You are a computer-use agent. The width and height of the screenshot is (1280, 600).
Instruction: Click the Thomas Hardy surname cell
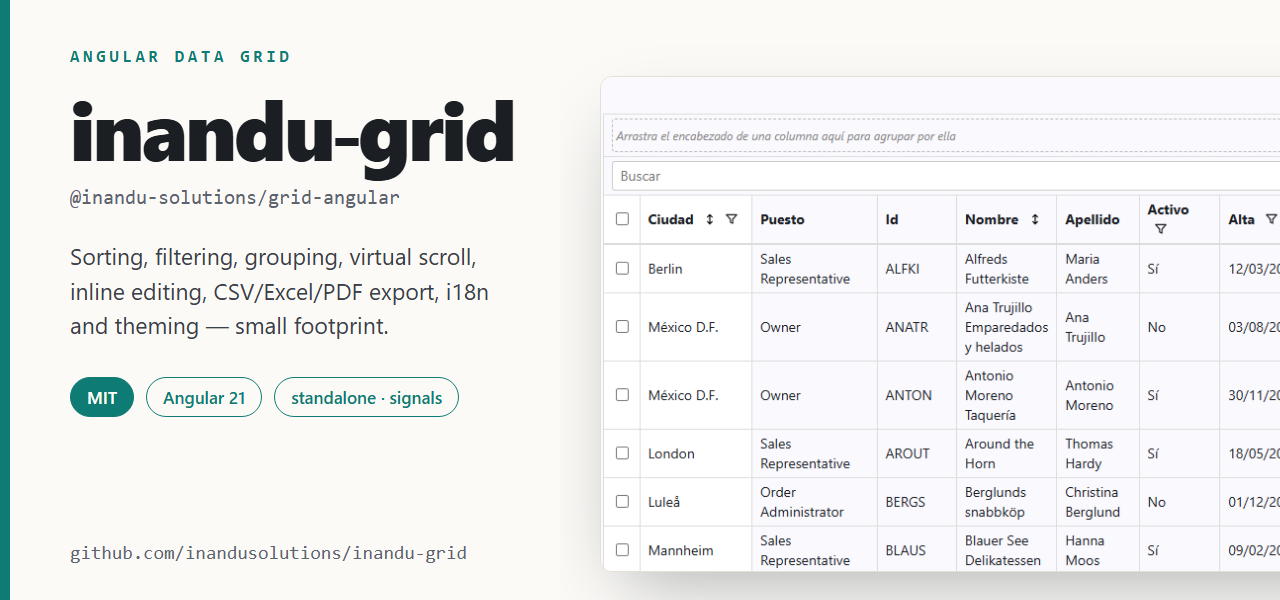click(x=1098, y=453)
